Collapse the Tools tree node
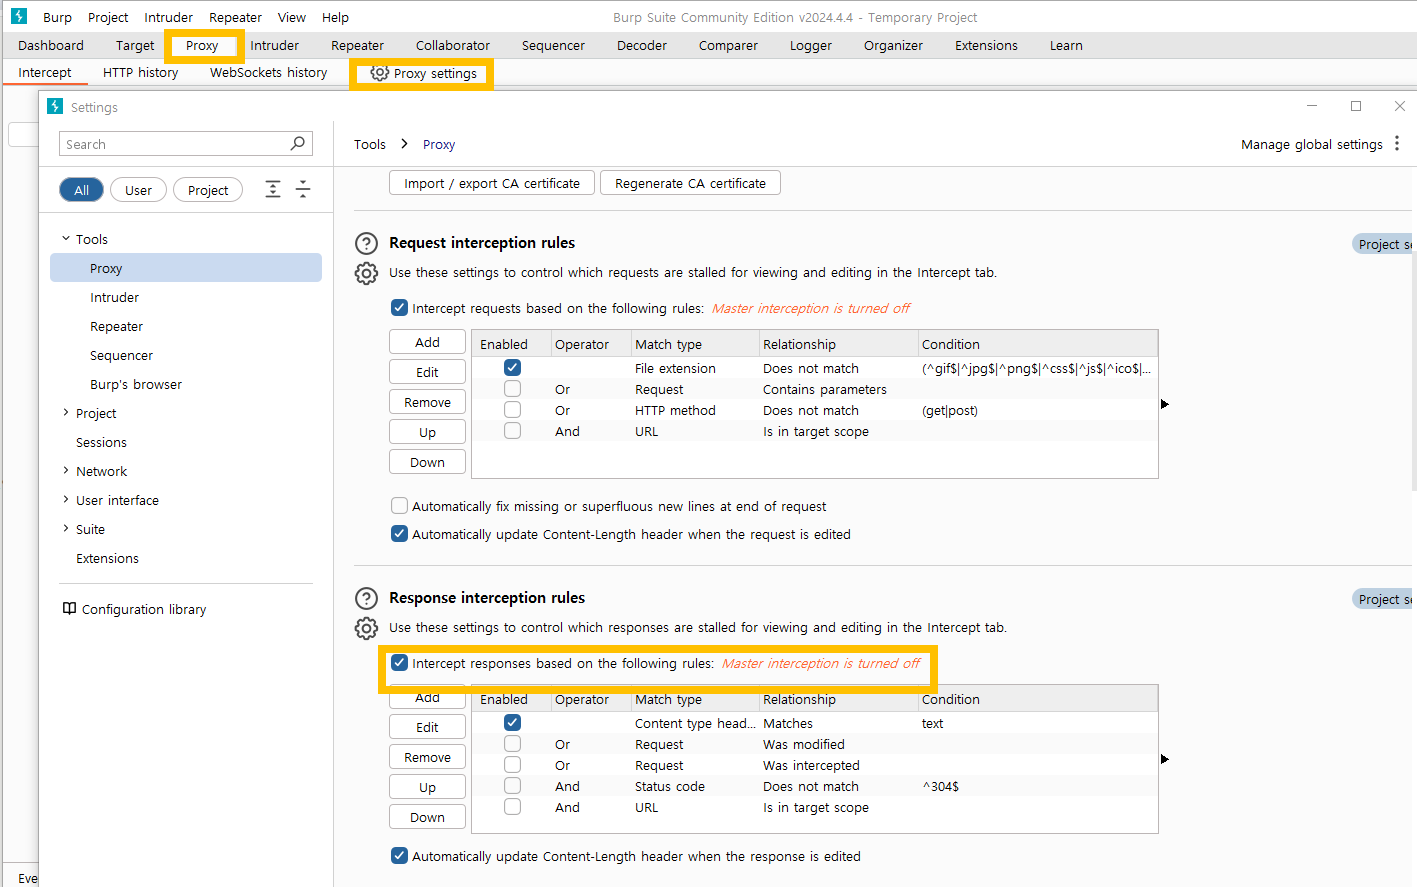 tap(66, 239)
